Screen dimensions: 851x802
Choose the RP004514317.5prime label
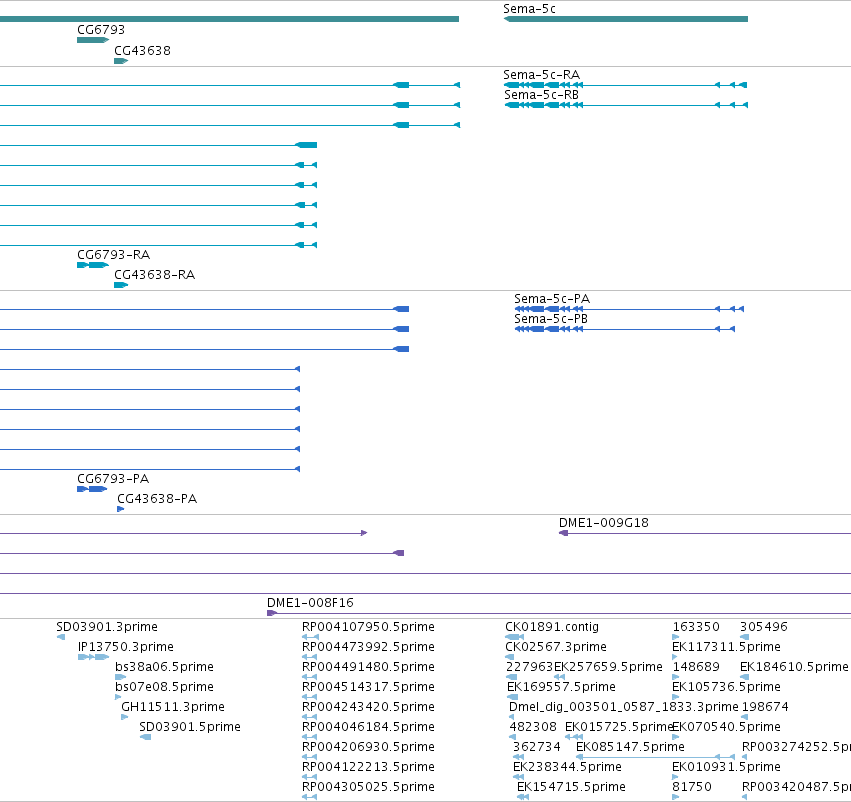coord(369,686)
